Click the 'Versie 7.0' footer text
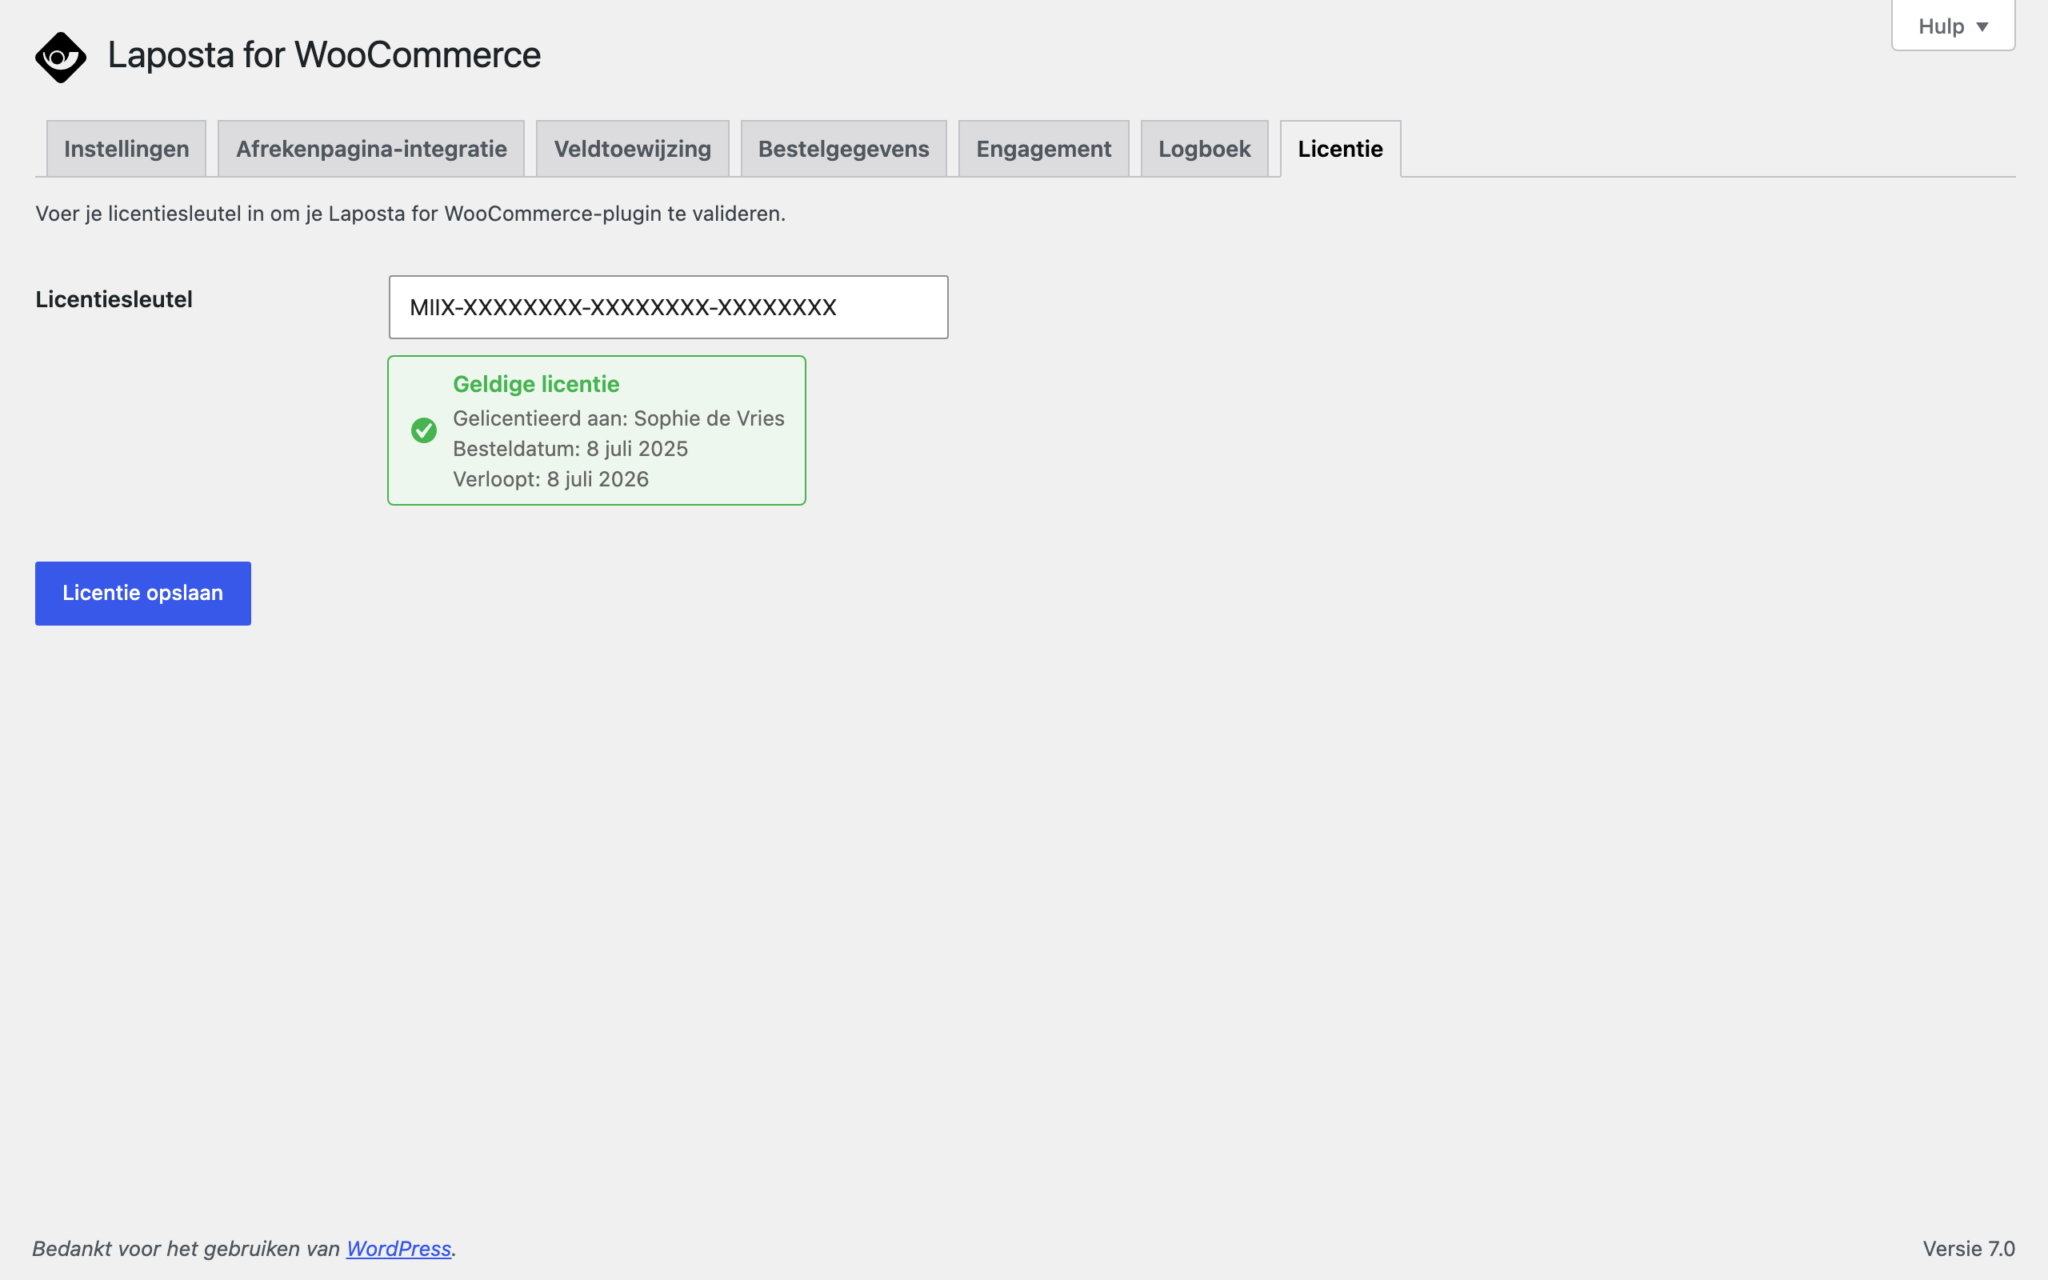Screen dimensions: 2048x1280 (1969, 1248)
